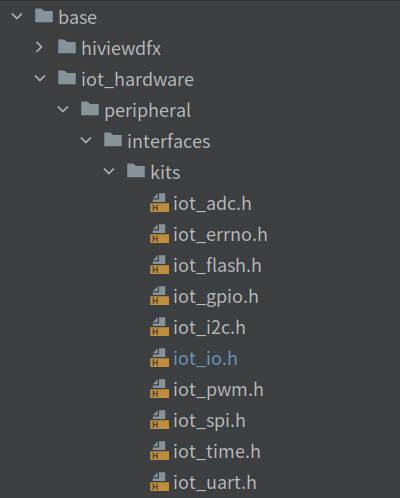The width and height of the screenshot is (400, 498).
Task: Collapse the kits folder chevron
Action: pyautogui.click(x=109, y=171)
